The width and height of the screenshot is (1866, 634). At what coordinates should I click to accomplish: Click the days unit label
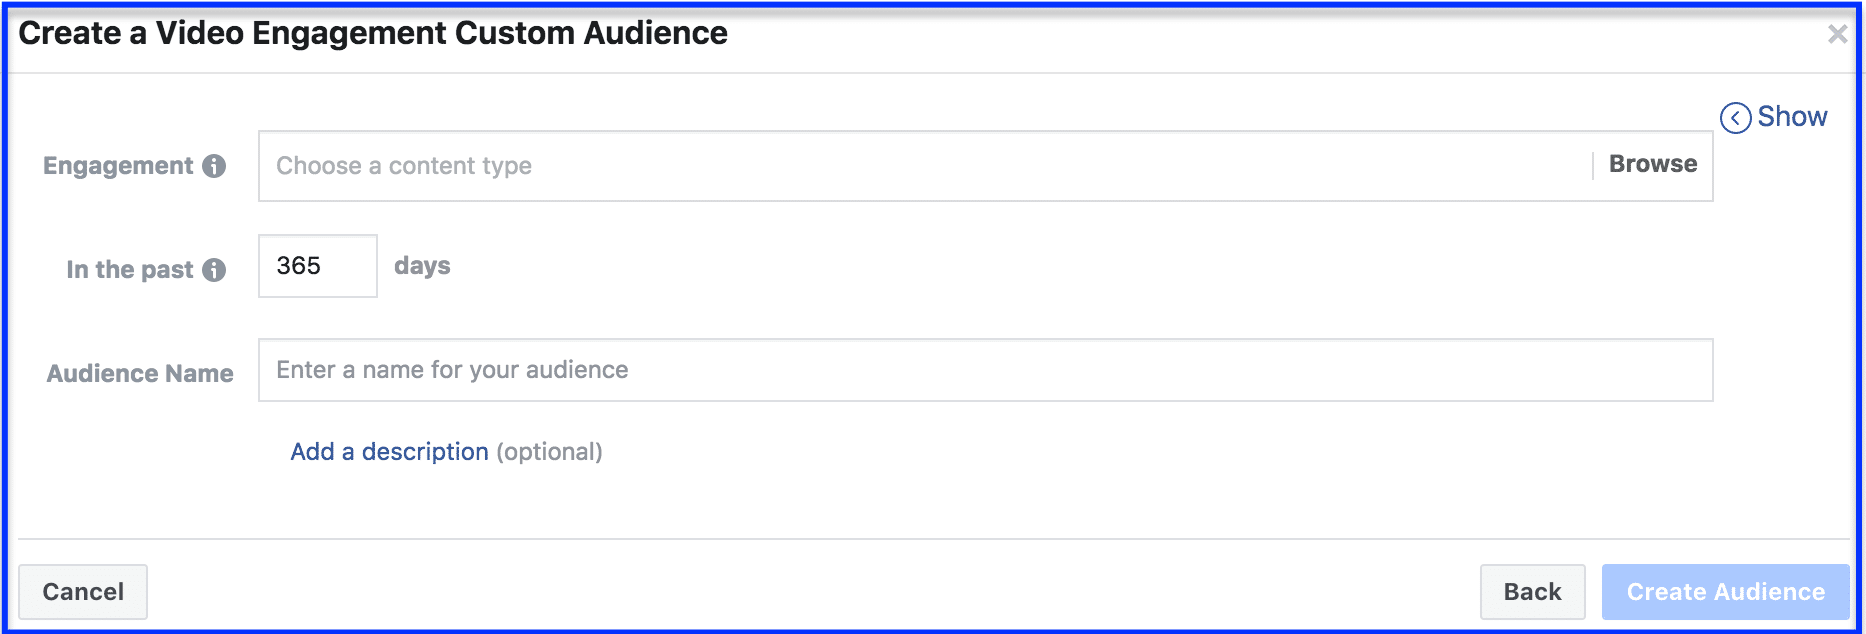(422, 266)
